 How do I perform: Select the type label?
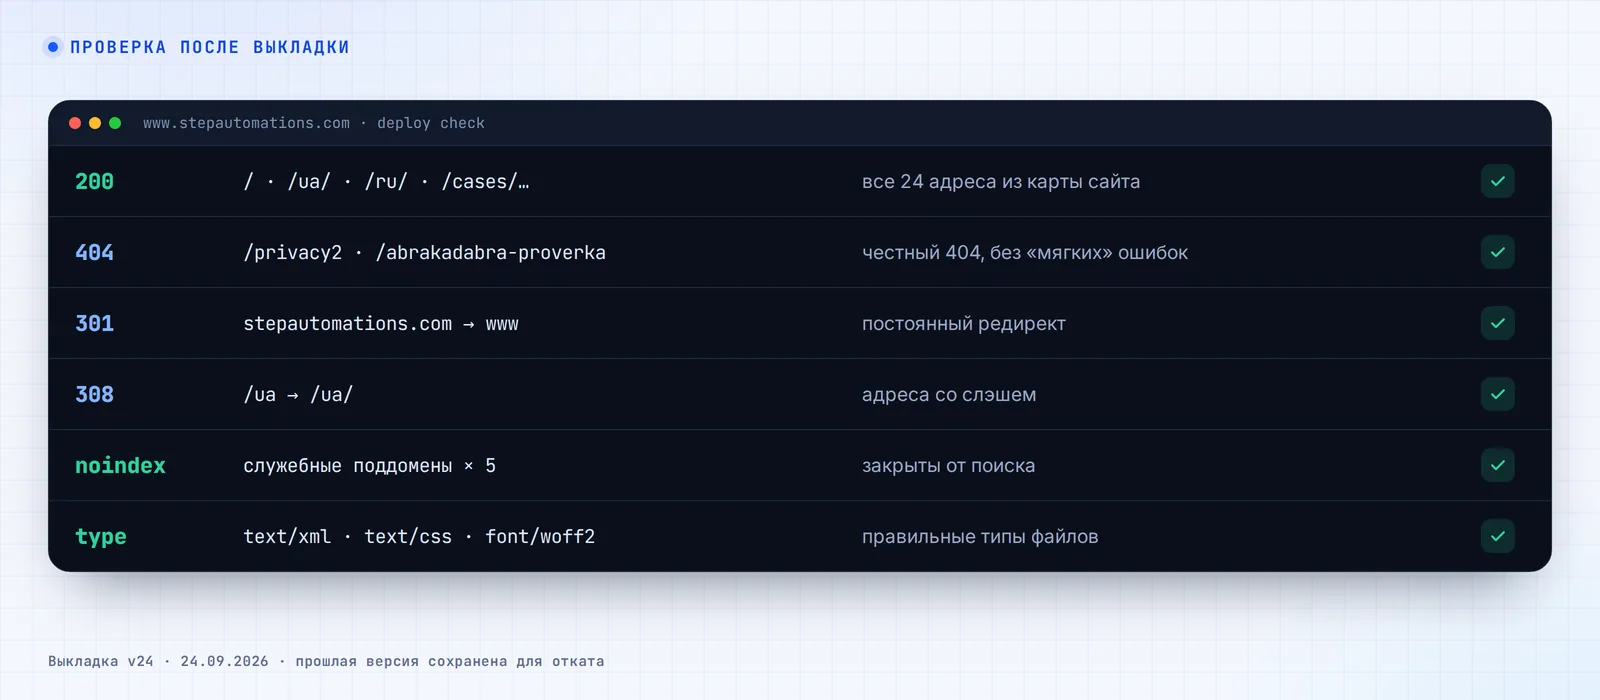tap(101, 537)
